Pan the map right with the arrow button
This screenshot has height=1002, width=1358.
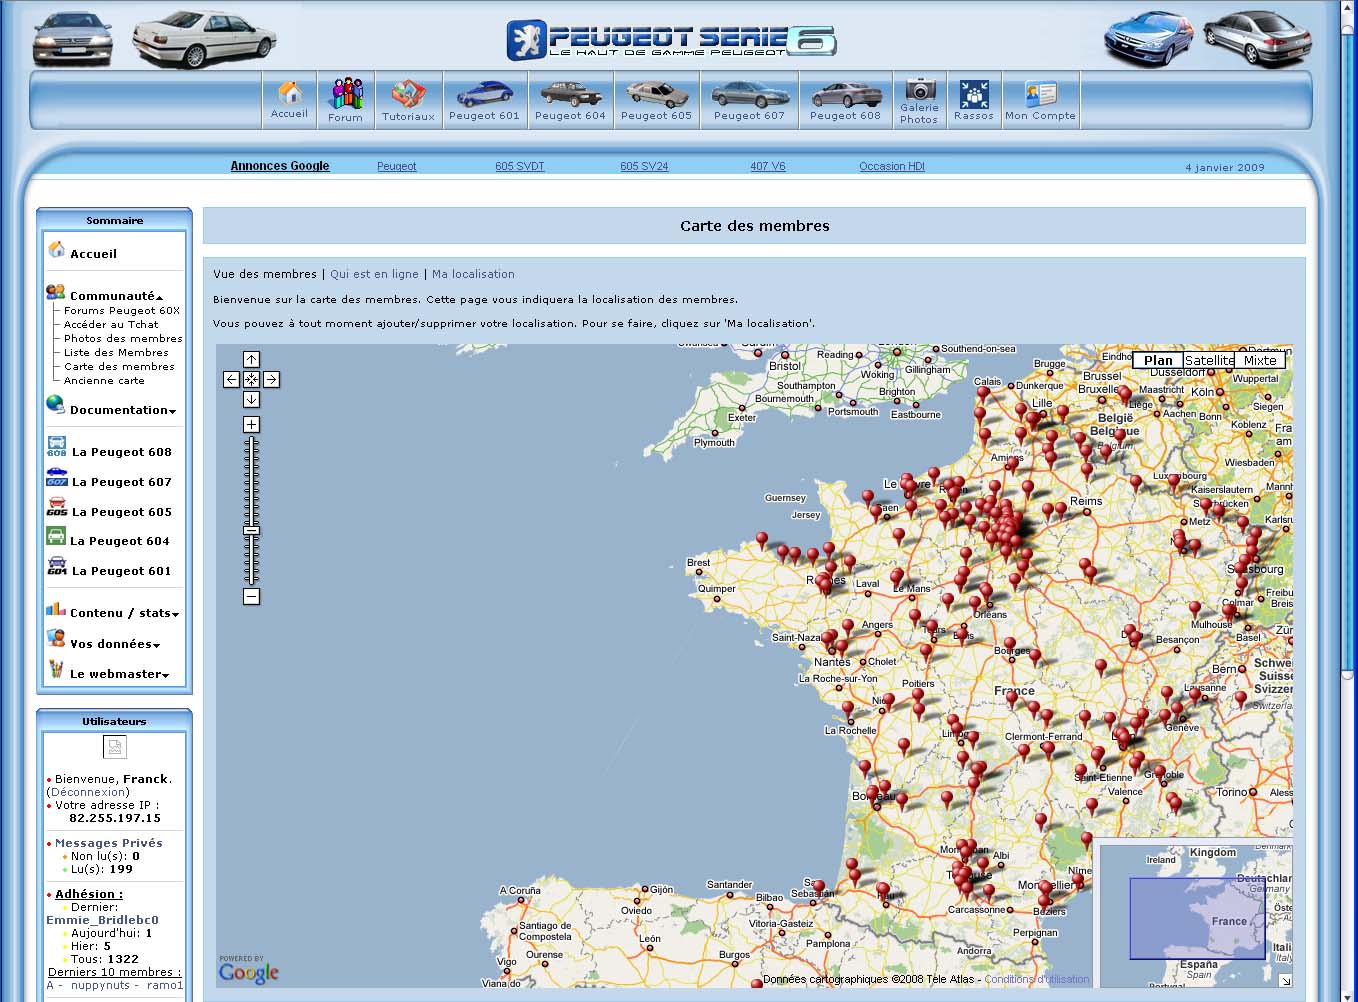pyautogui.click(x=271, y=379)
